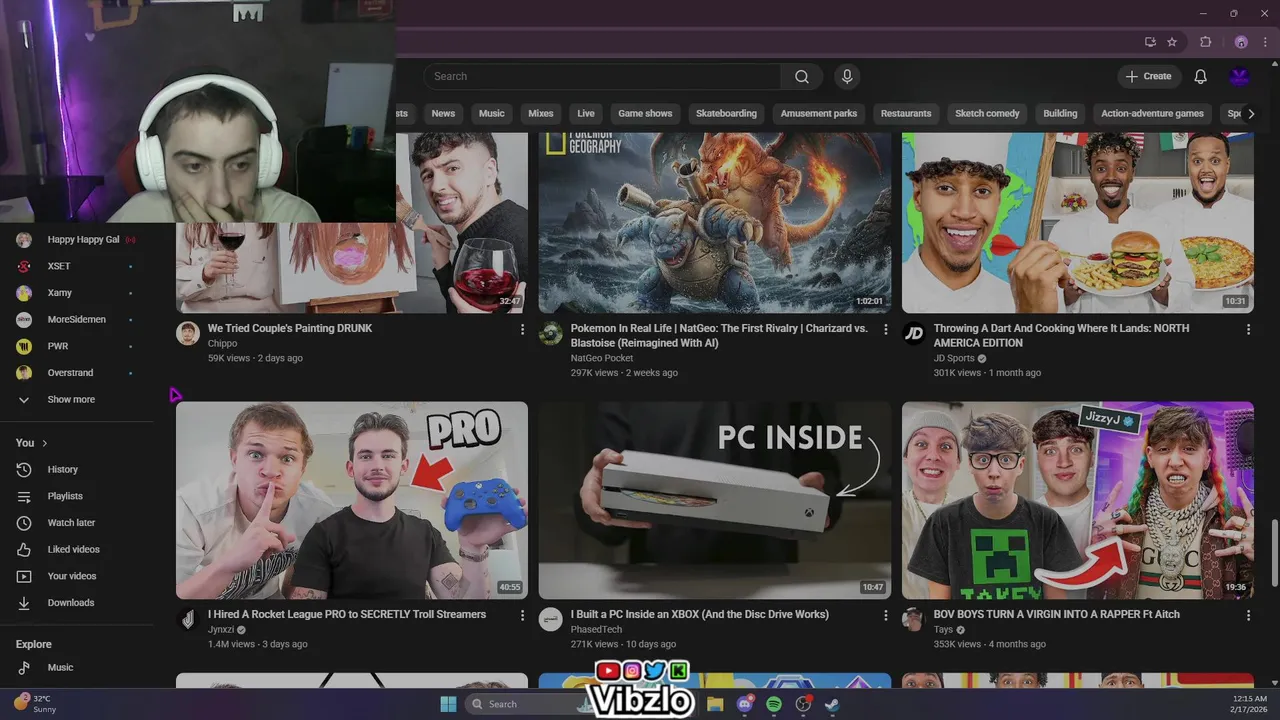Open Steam from the taskbar
This screenshot has height=720, width=1280.
point(832,704)
